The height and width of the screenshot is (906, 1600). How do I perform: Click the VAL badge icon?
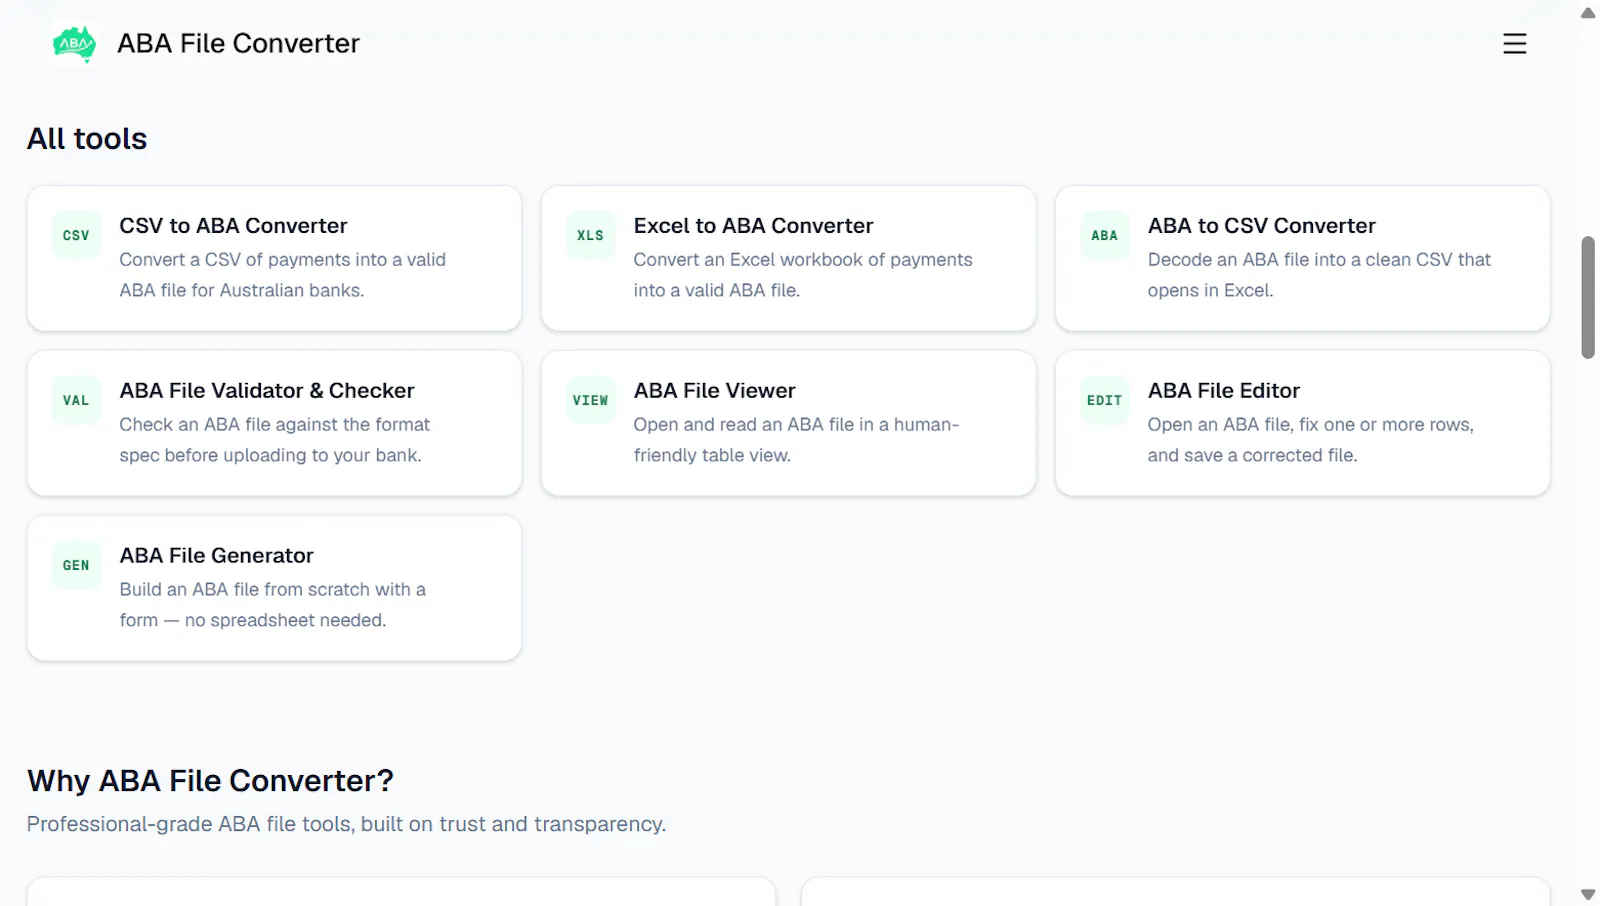(x=76, y=401)
